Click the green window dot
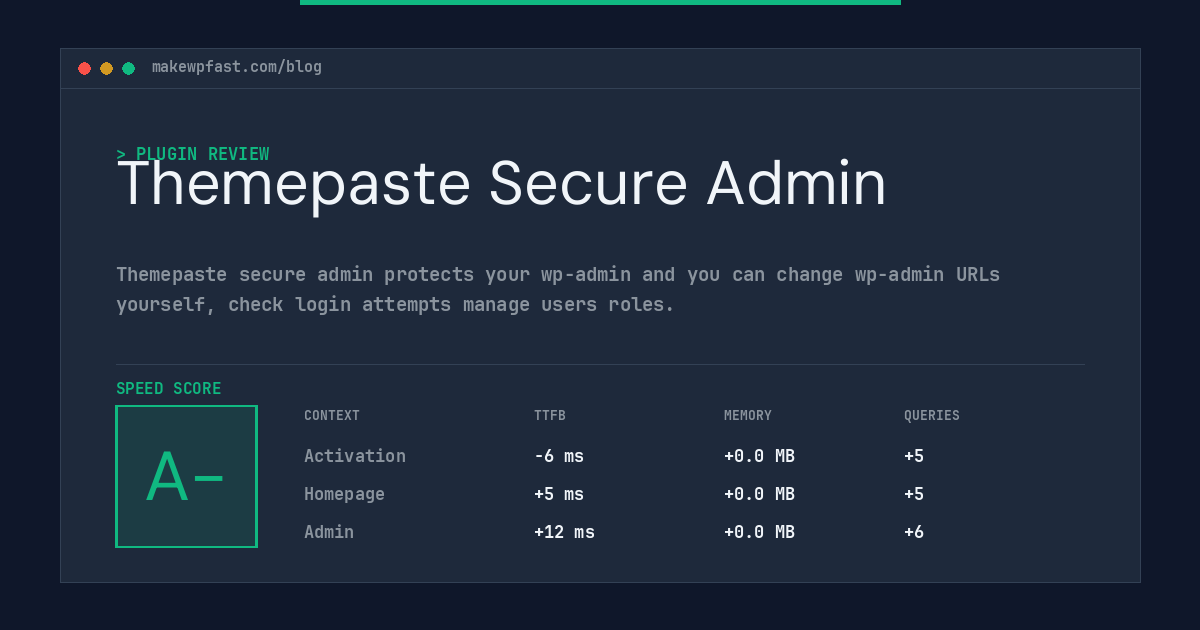This screenshot has width=1200, height=630. coord(128,68)
